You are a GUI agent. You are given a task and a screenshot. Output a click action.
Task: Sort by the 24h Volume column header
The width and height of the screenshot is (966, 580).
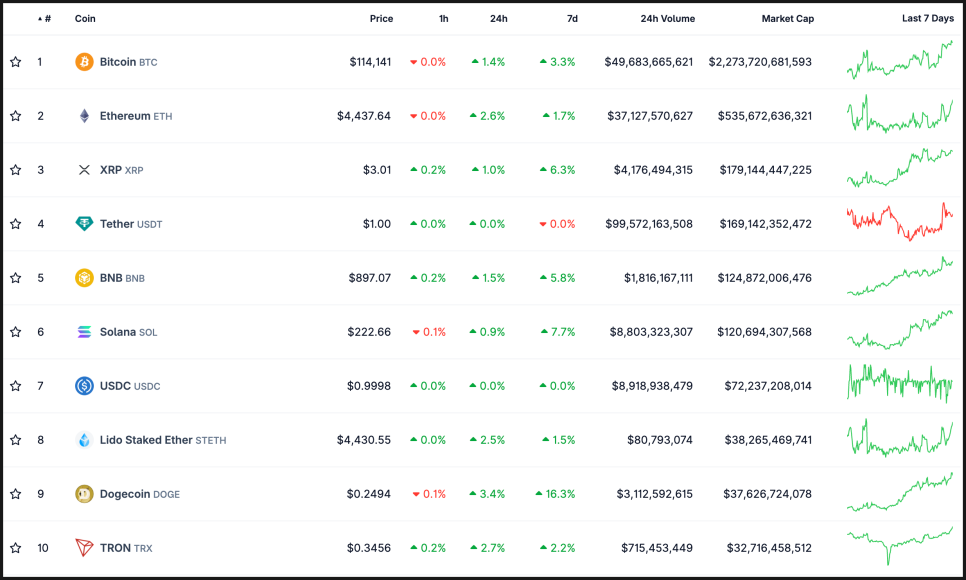[668, 18]
